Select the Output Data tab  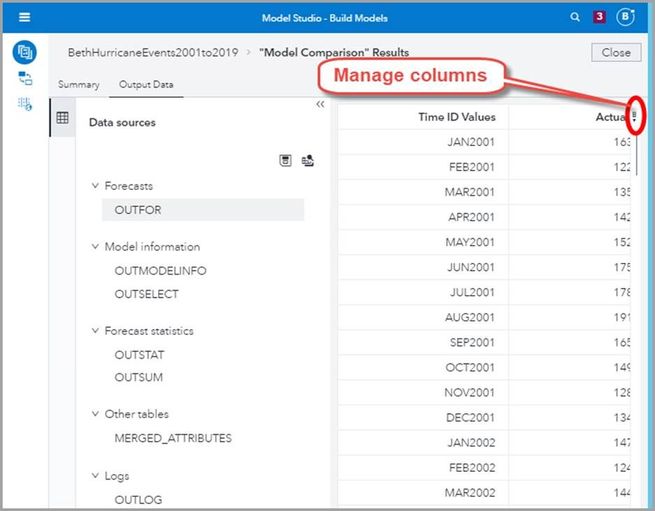pyautogui.click(x=146, y=85)
